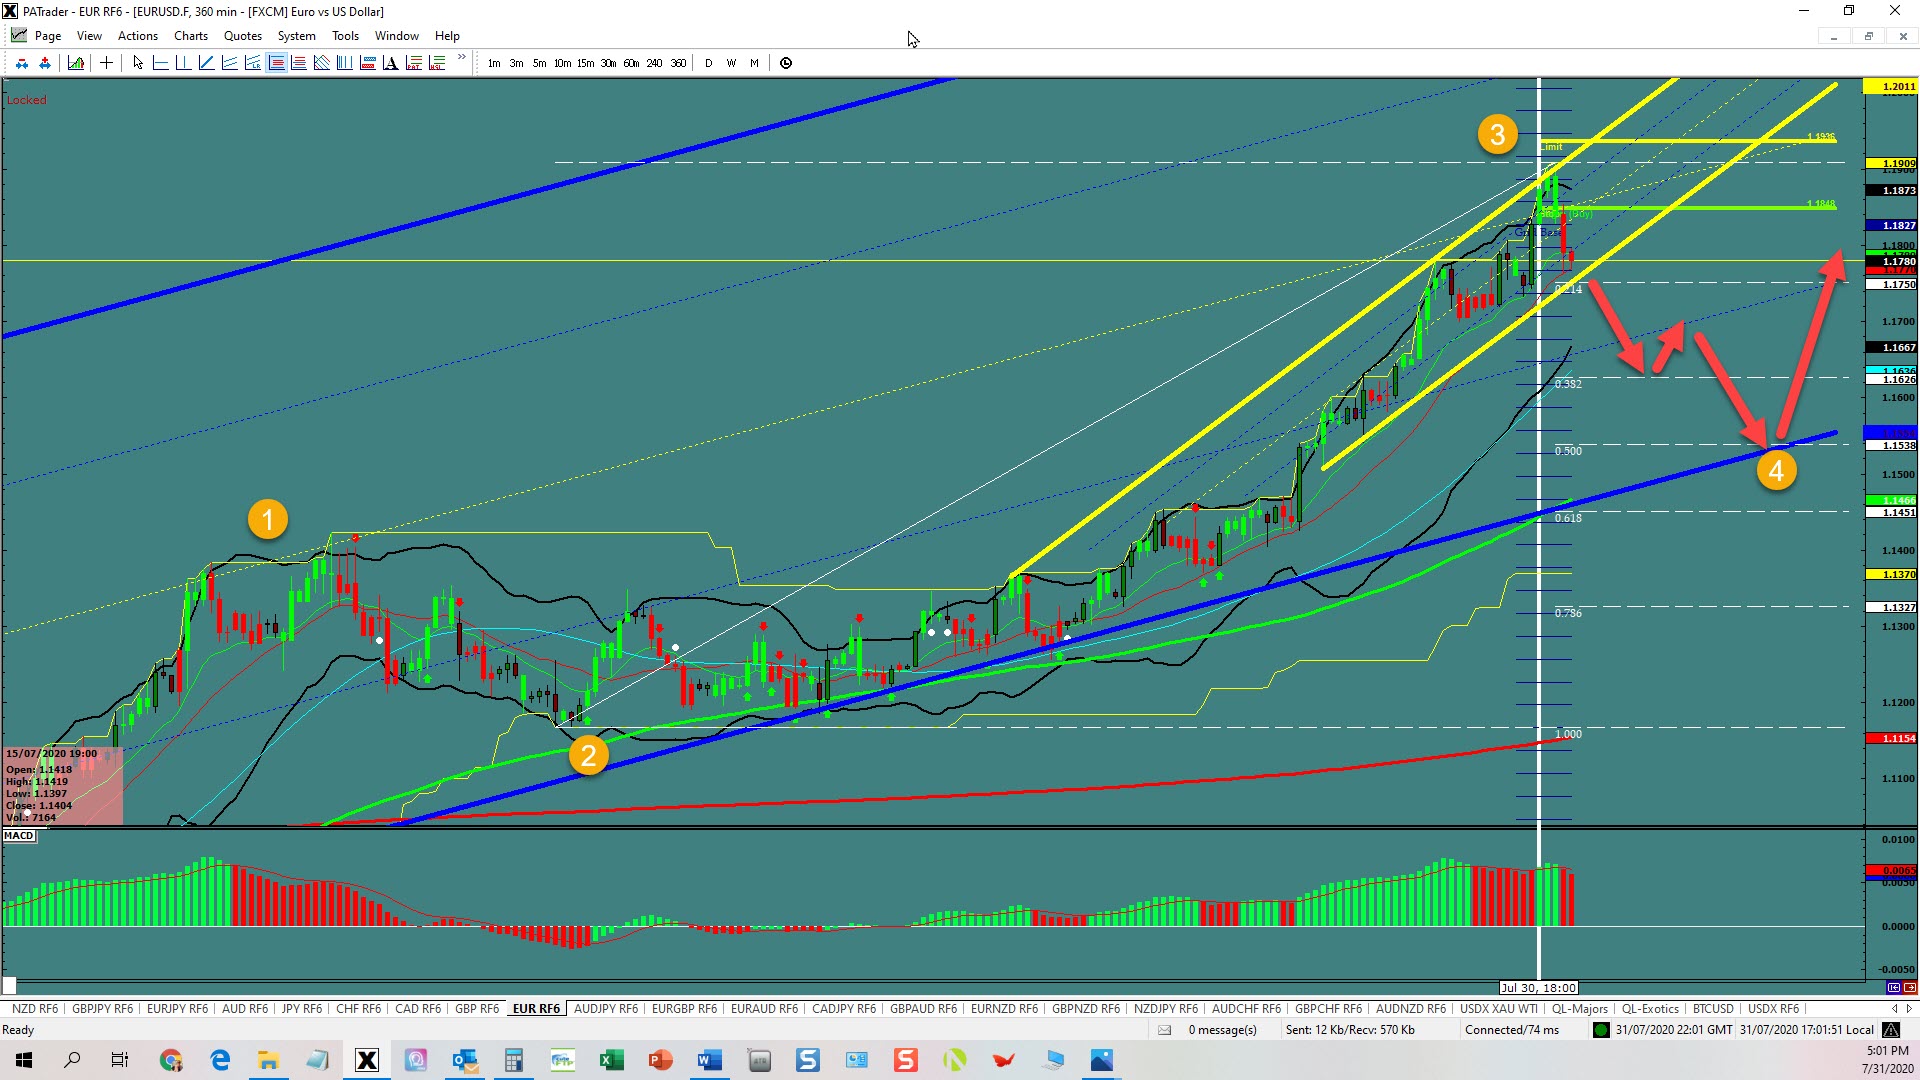1920x1080 pixels.
Task: Click the blue scroll-to-start chart button
Action: click(x=1894, y=988)
